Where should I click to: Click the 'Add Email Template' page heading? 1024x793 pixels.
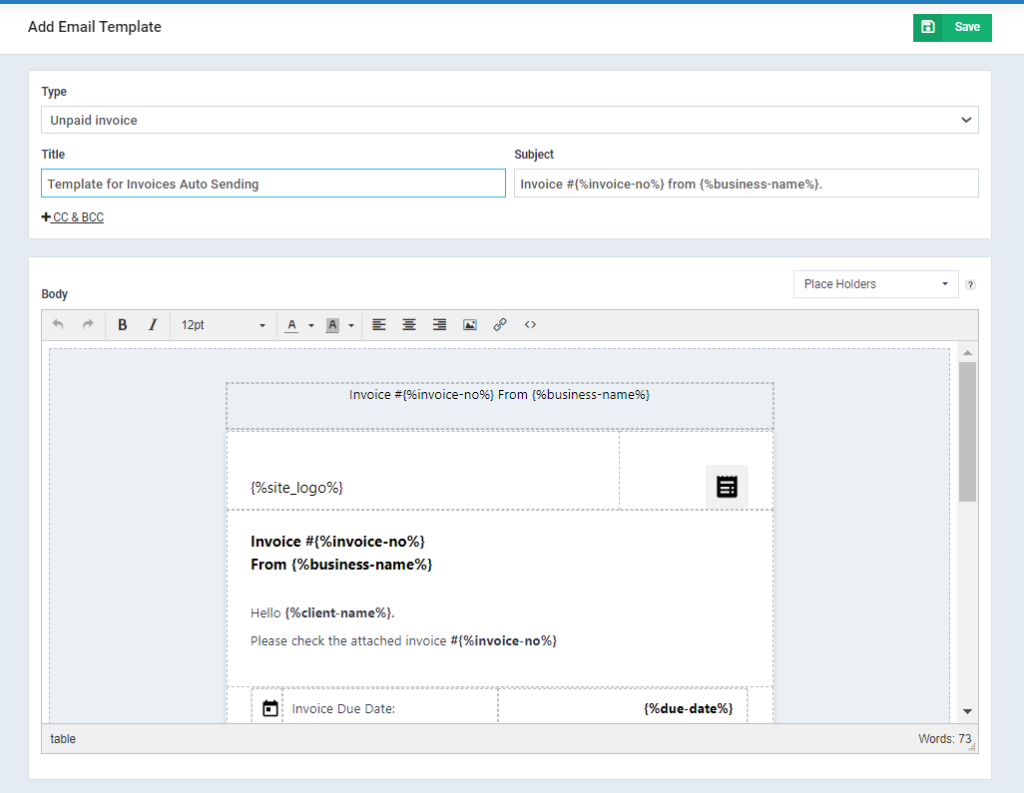pyautogui.click(x=95, y=27)
